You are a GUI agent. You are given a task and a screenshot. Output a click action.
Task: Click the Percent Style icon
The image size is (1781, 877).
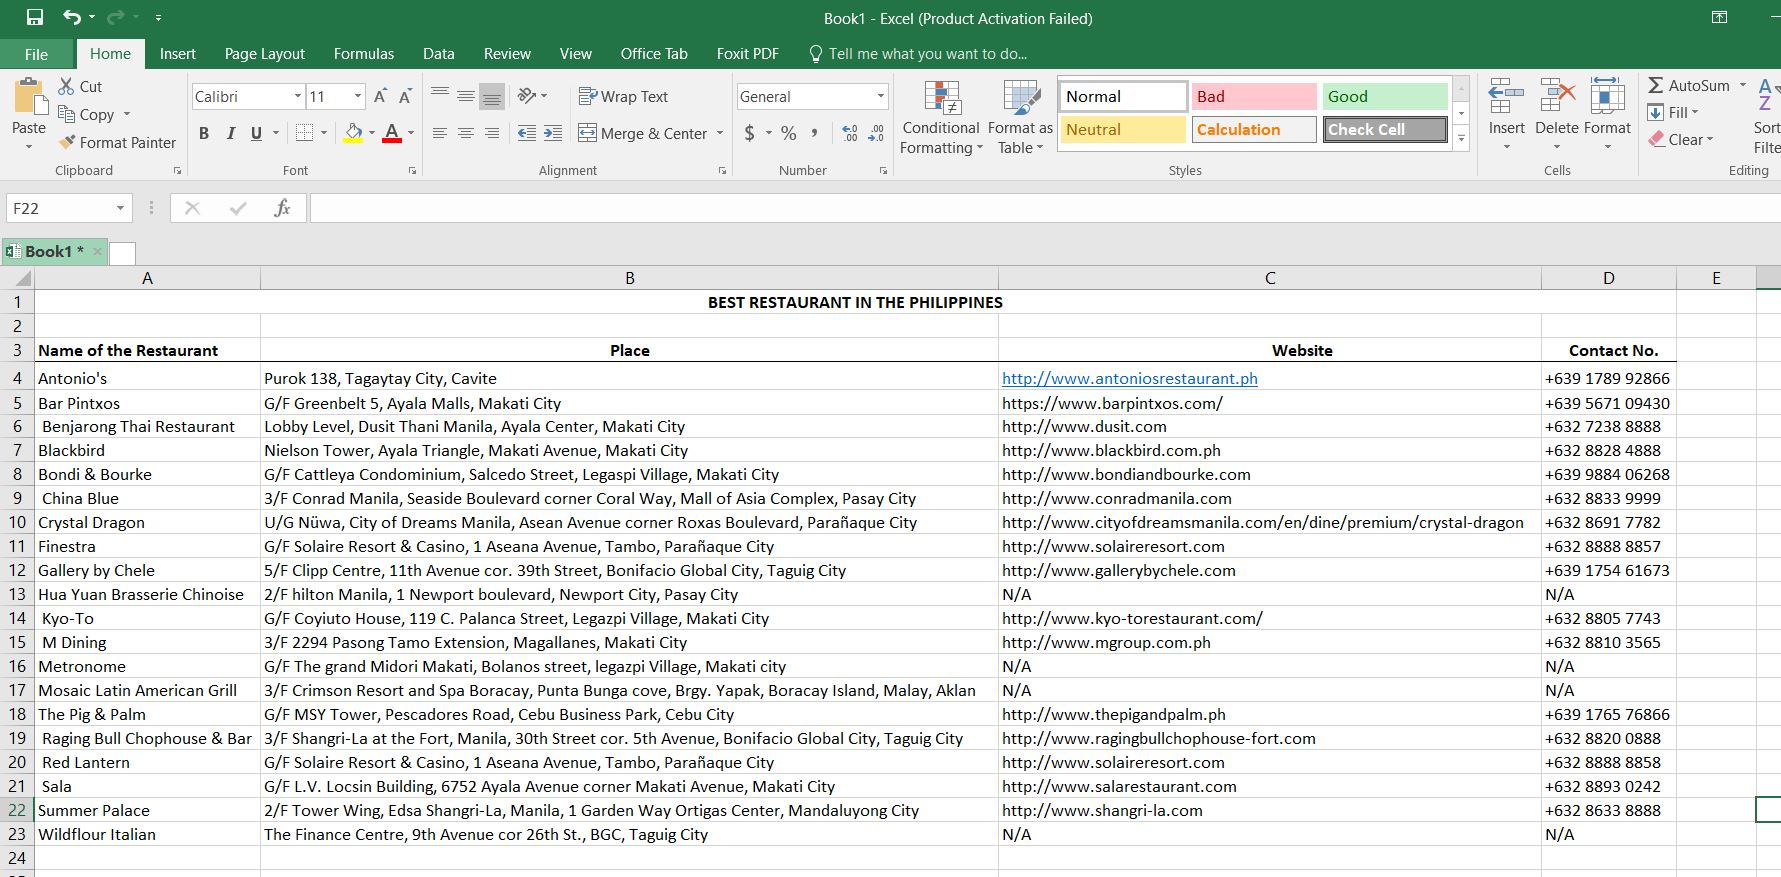pos(789,133)
